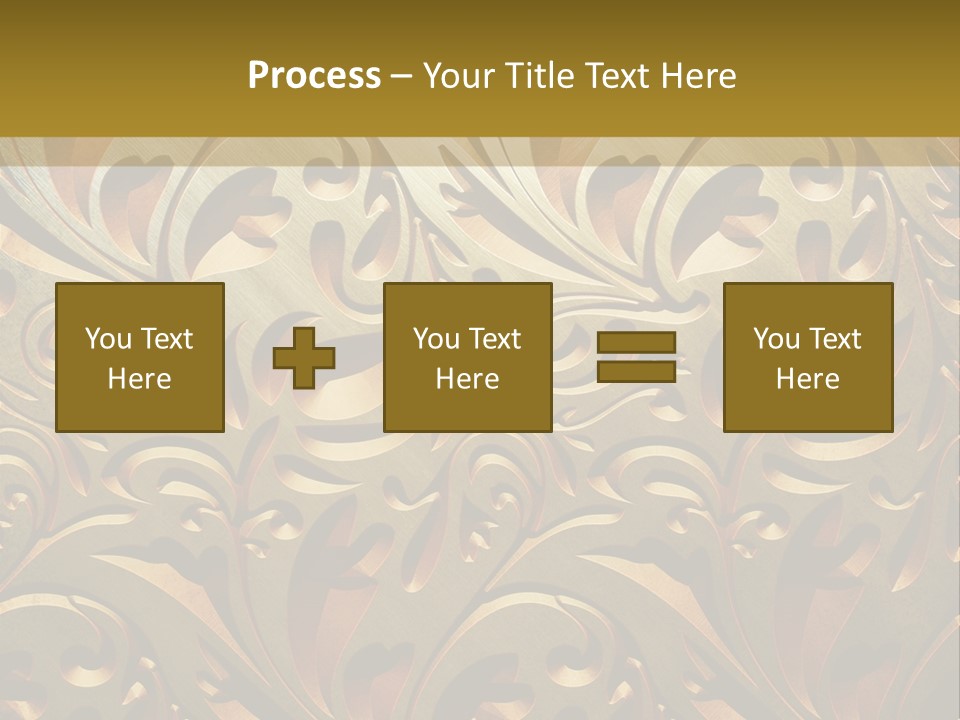
Task: Click the word 'Here' in the middle box
Action: tap(468, 379)
